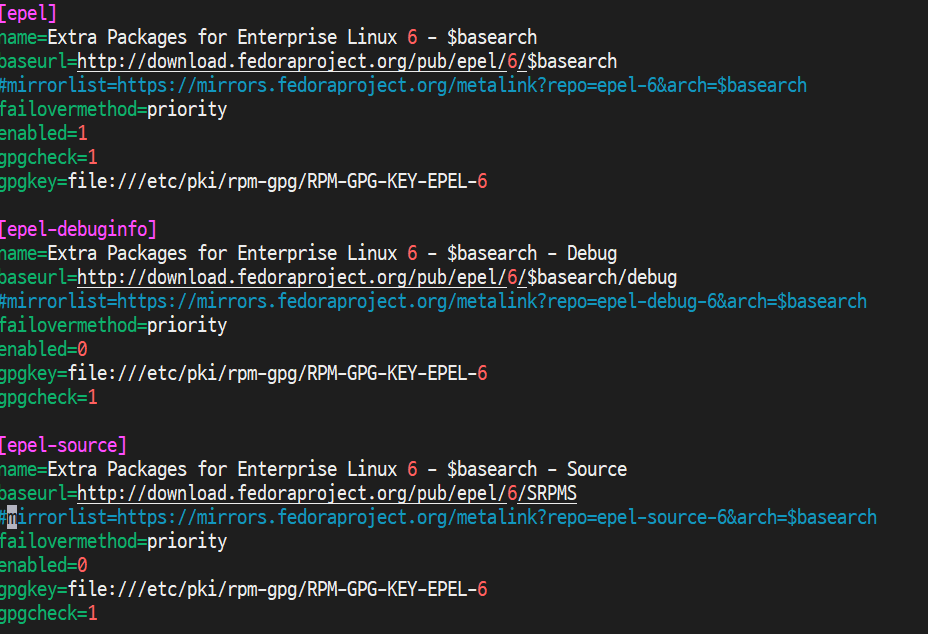Click enabled=0 under epel-source
Image resolution: width=928 pixels, height=634 pixels.
pos(44,565)
